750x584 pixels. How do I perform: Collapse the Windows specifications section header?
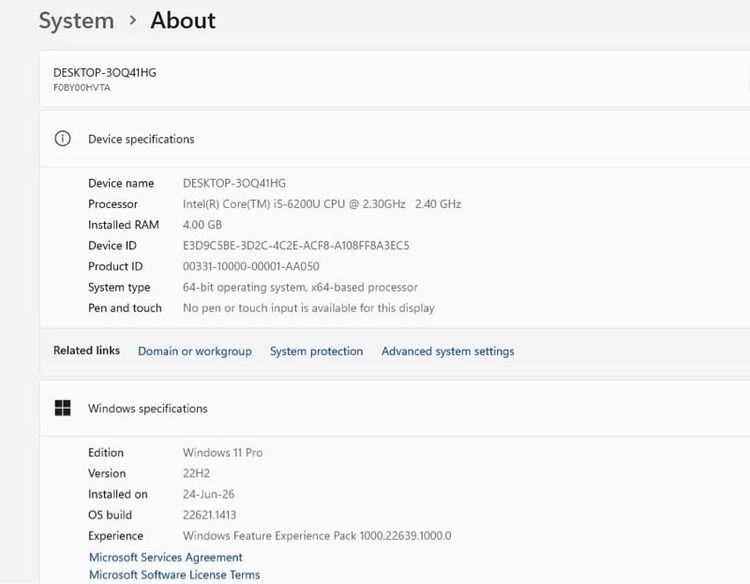[395, 408]
